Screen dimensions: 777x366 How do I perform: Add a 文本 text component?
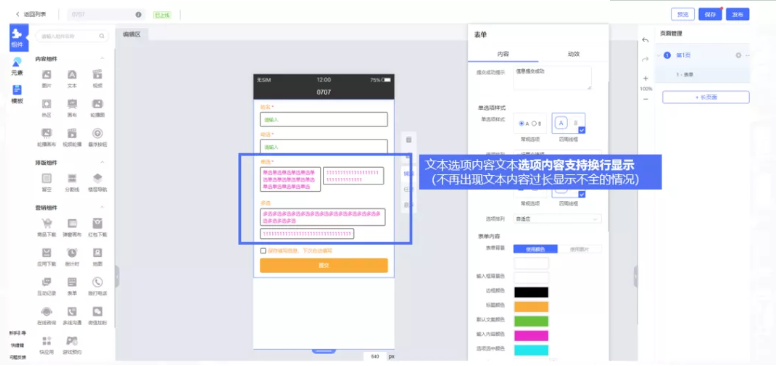[x=72, y=78]
